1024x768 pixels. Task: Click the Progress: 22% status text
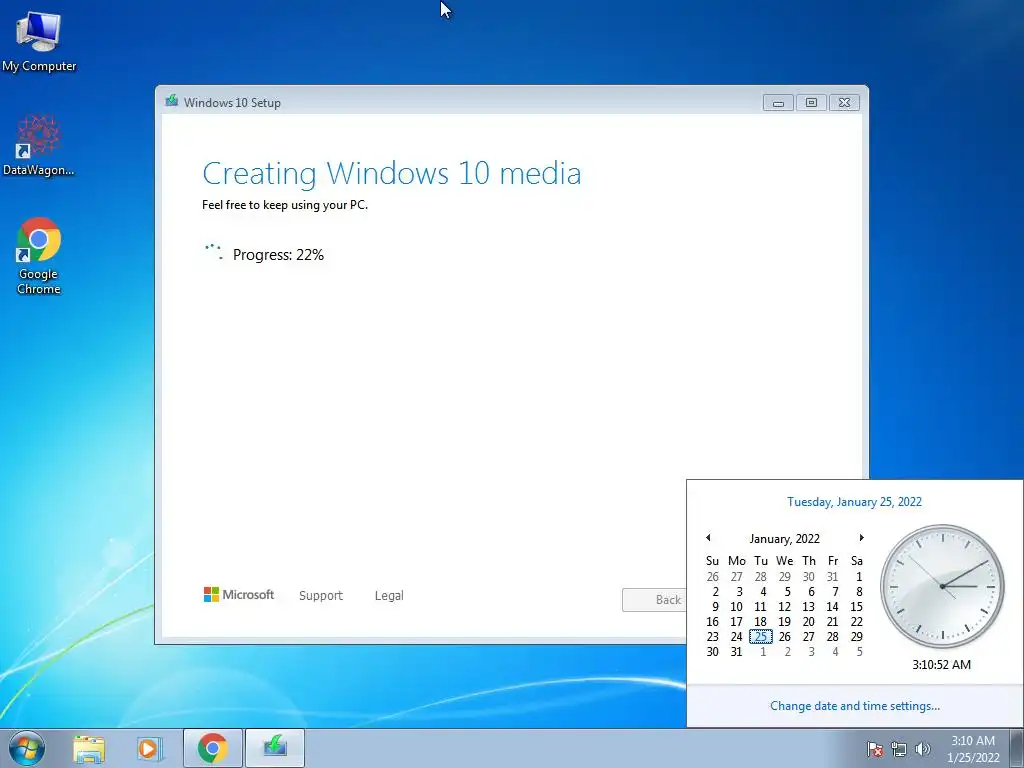278,255
